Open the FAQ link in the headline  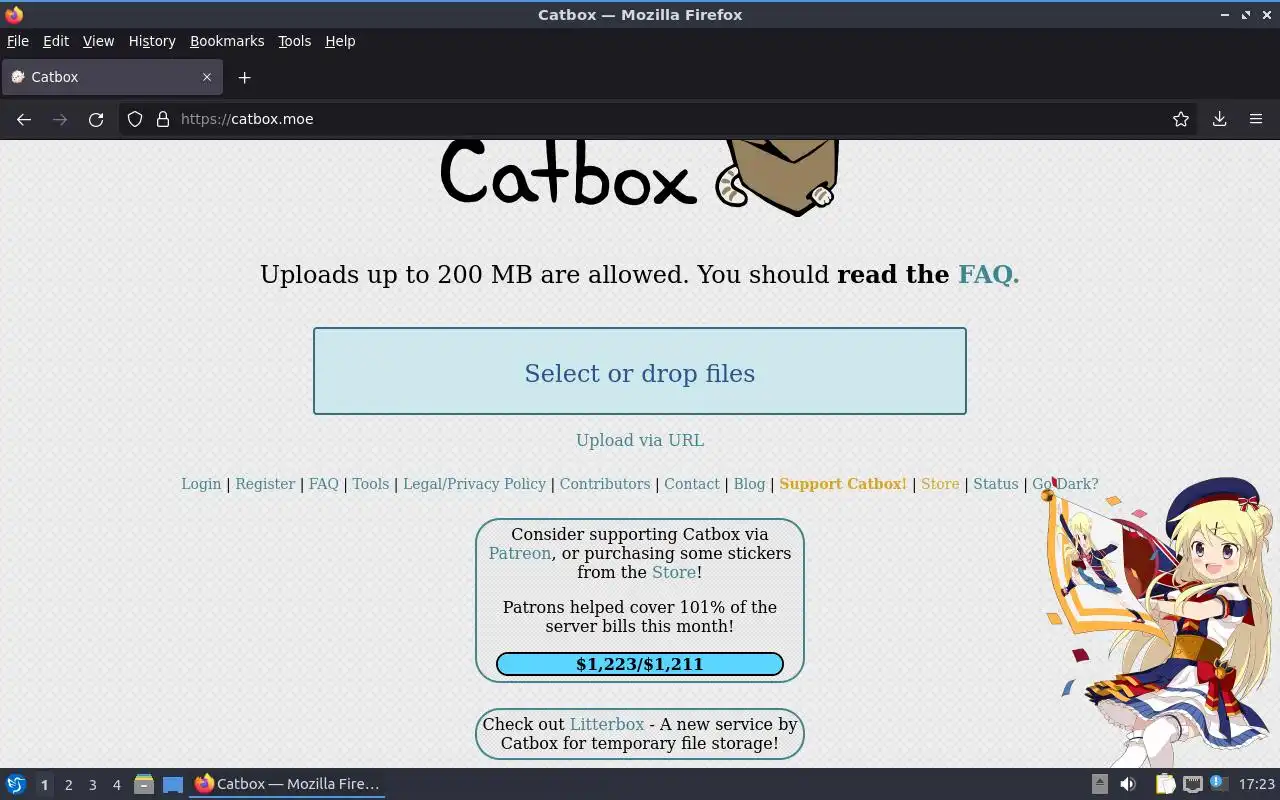point(988,274)
